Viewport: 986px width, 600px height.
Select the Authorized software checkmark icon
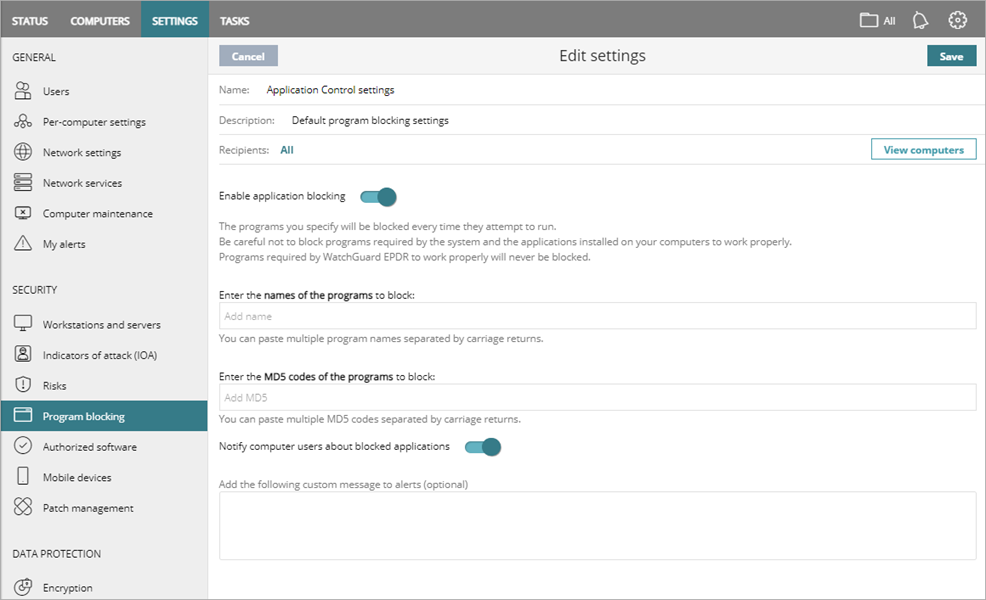(23, 447)
